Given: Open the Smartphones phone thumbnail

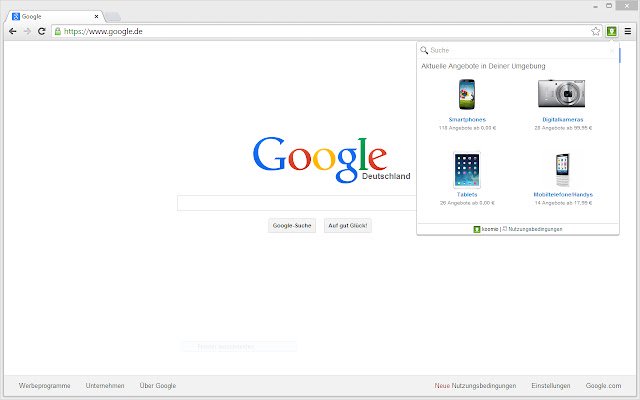Looking at the screenshot, I should point(467,94).
